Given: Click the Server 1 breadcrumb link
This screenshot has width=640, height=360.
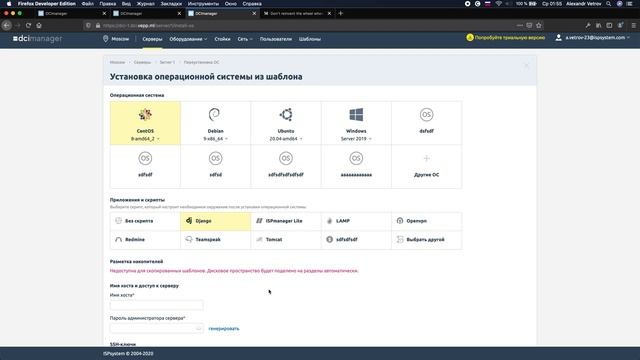Looking at the screenshot, I should [x=167, y=62].
